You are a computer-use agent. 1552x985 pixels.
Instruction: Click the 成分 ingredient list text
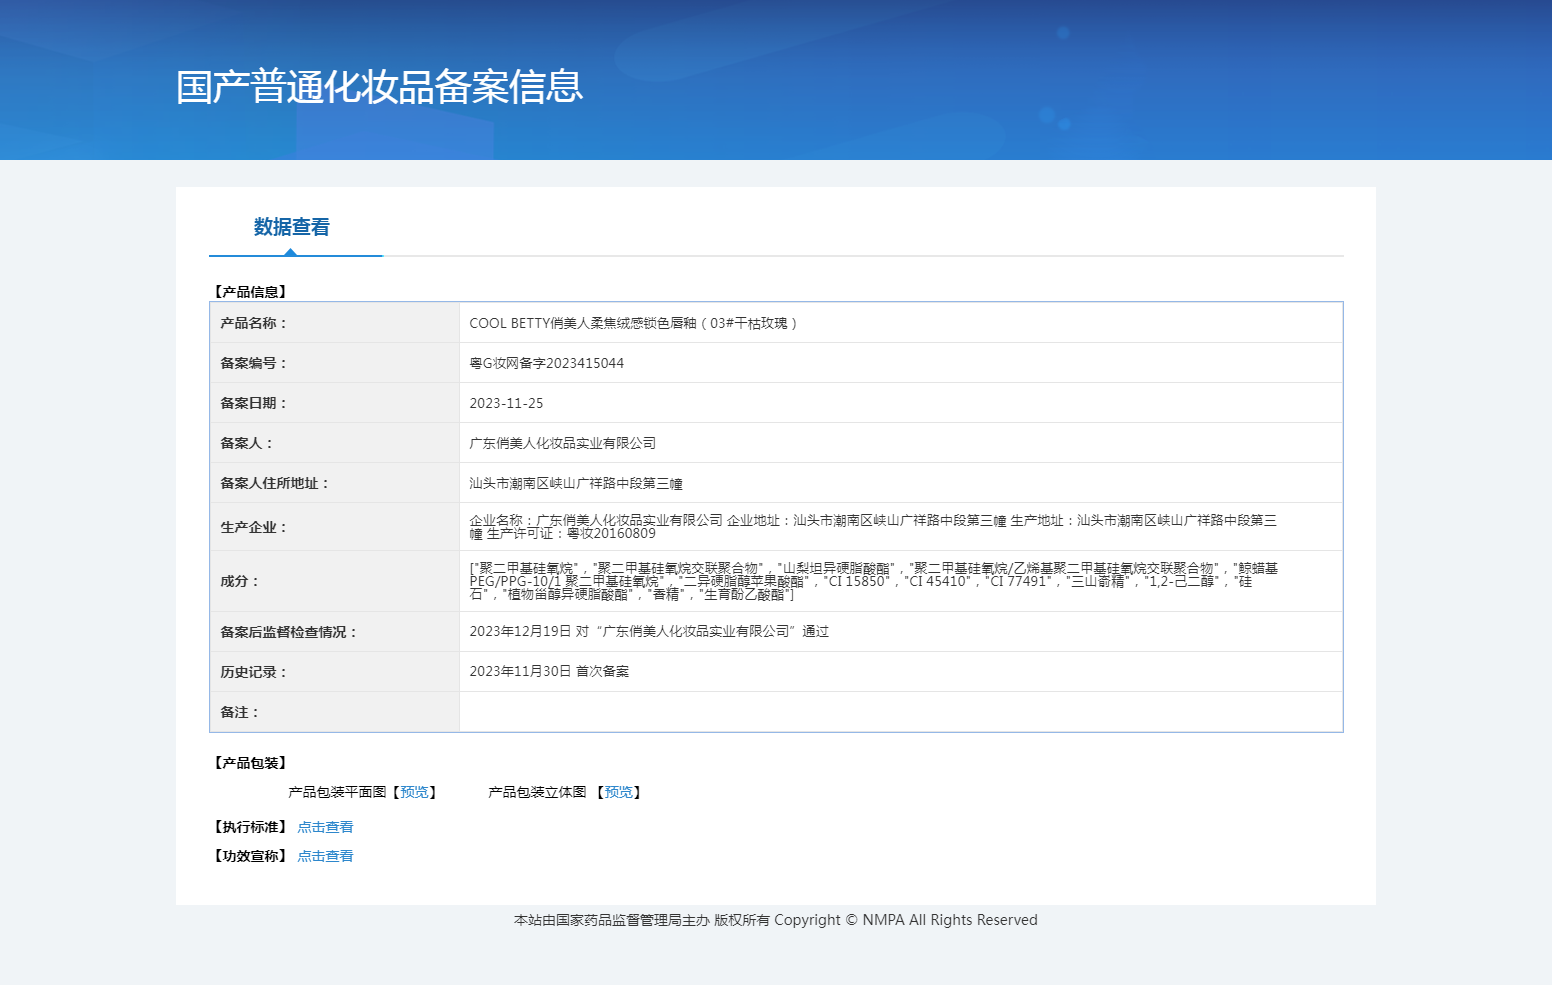[872, 581]
